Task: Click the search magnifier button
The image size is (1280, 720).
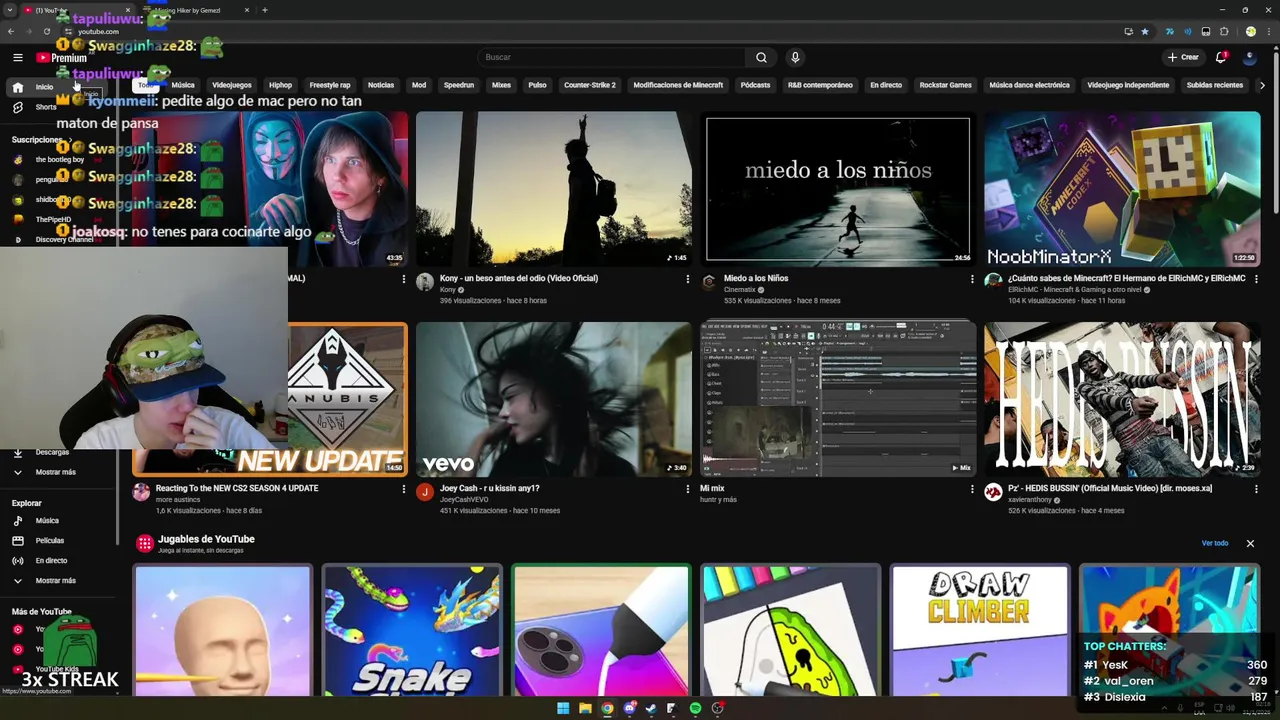Action: (x=761, y=57)
